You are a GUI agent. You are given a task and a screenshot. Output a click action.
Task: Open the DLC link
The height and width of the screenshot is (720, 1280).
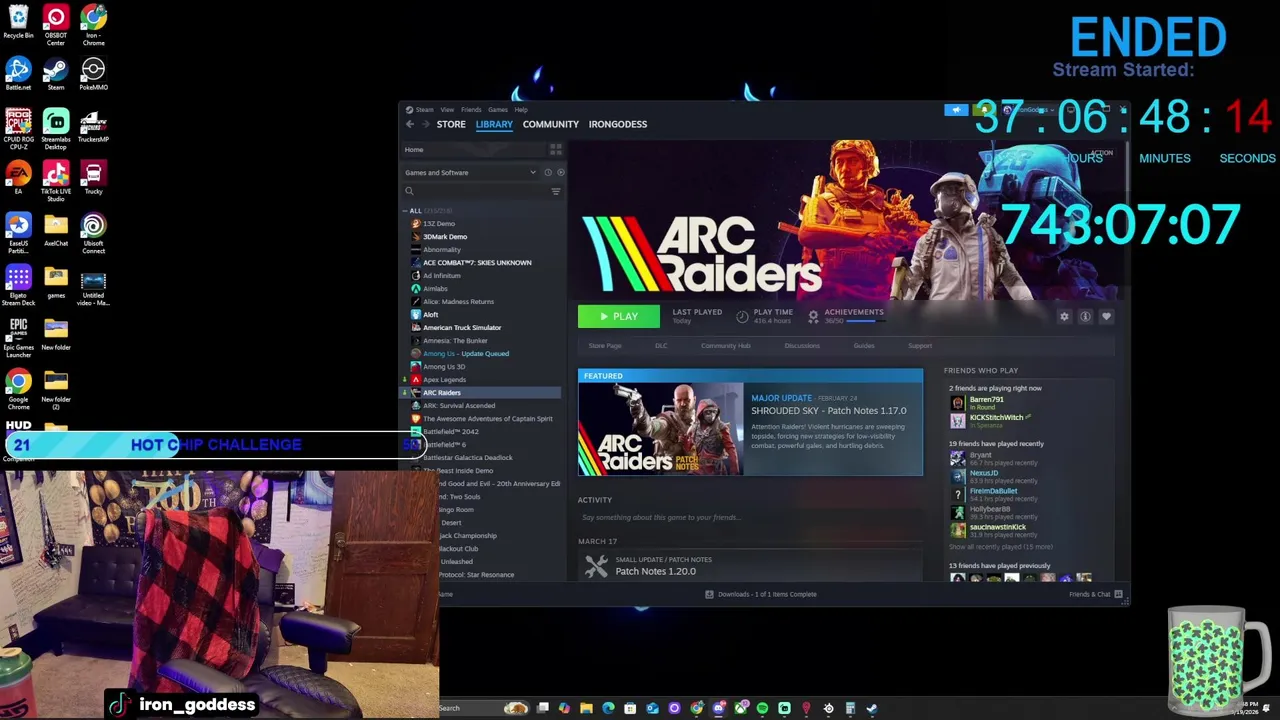(661, 346)
